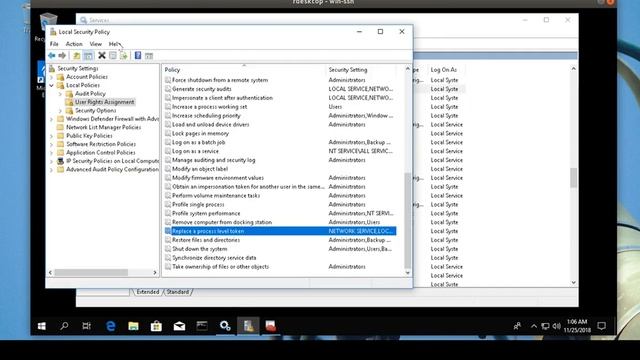Open File Explorer from the taskbar
This screenshot has width=640, height=360.
133,326
